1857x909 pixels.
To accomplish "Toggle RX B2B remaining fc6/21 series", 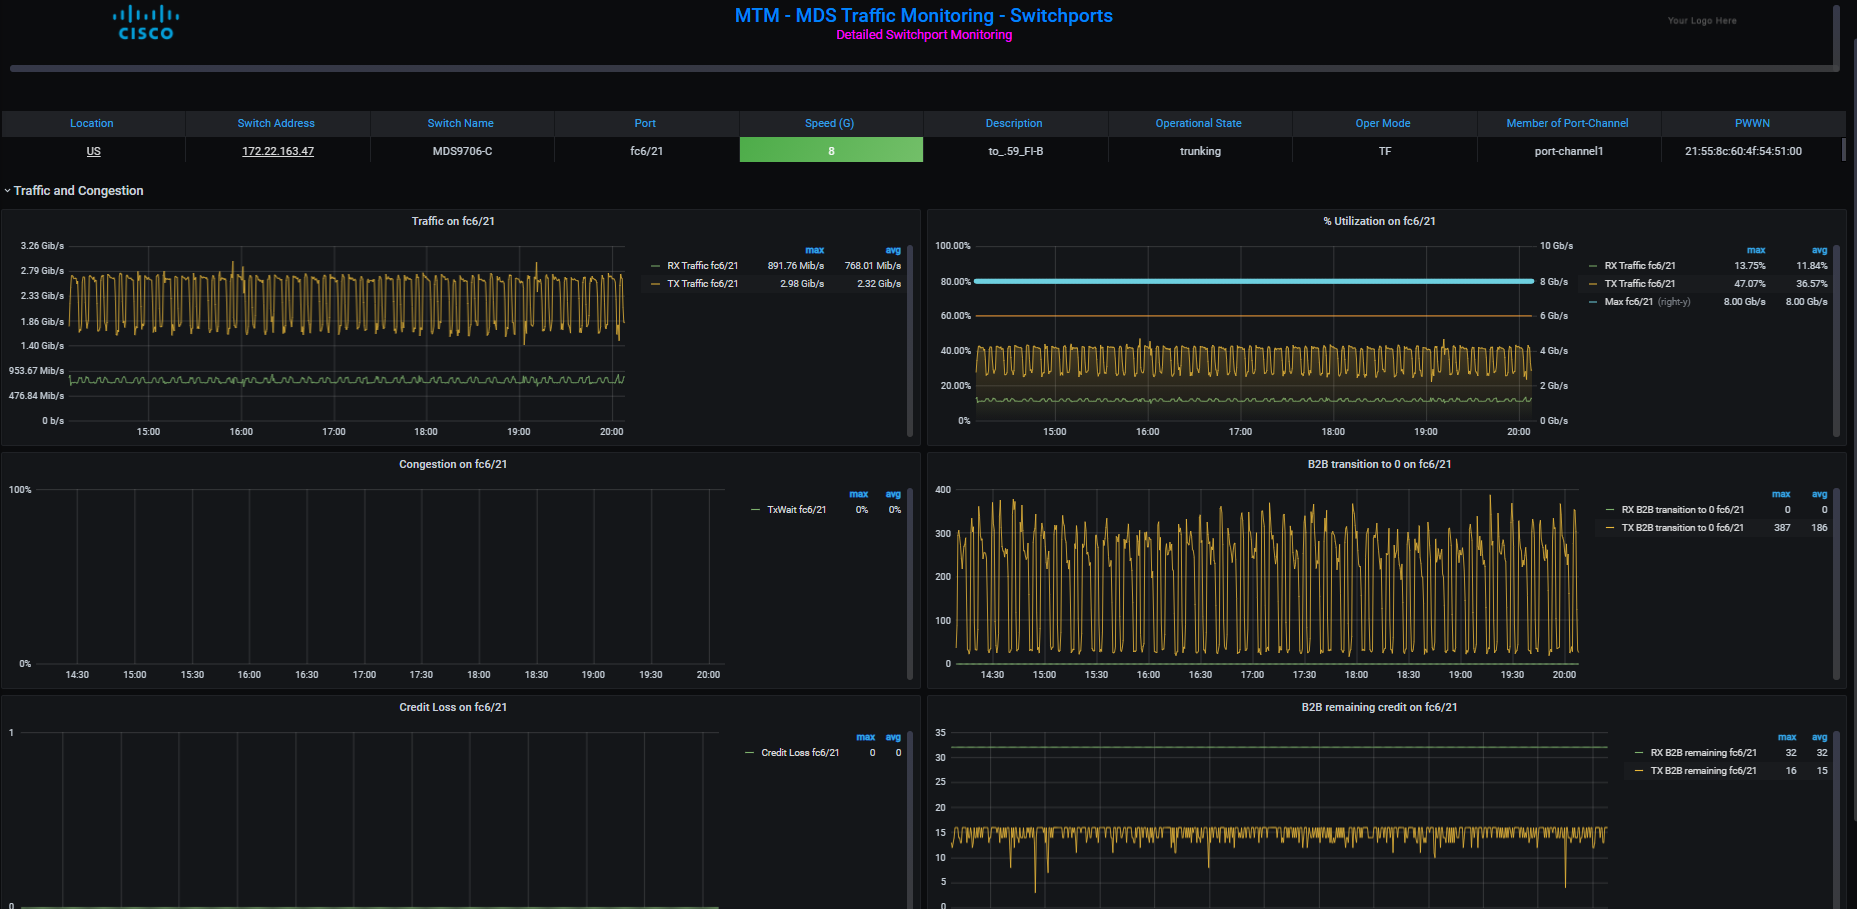I will pos(1703,753).
